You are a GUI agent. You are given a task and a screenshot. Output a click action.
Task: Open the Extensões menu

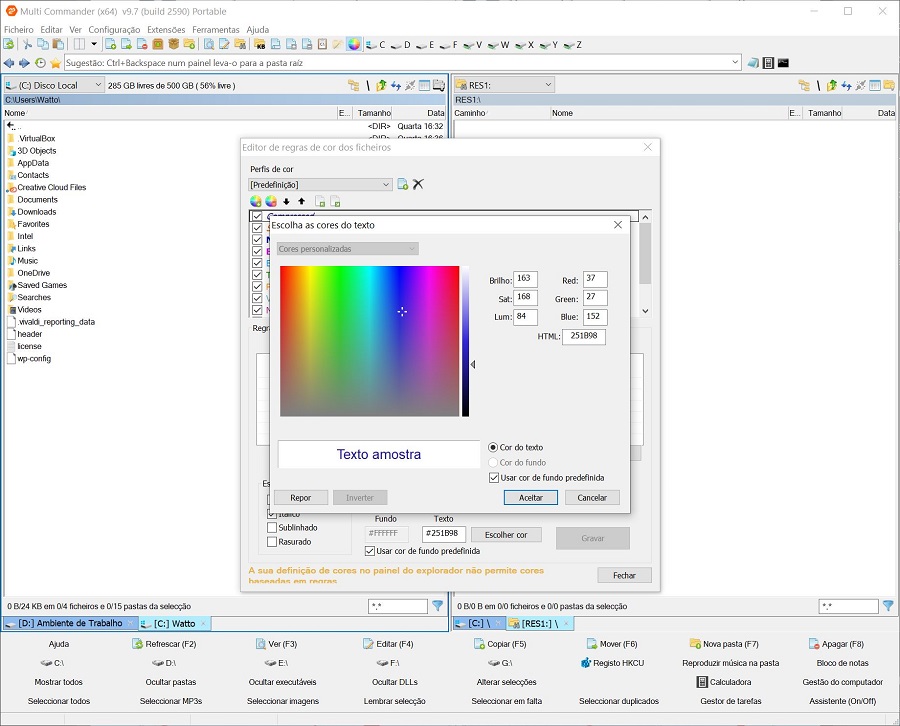pos(166,29)
